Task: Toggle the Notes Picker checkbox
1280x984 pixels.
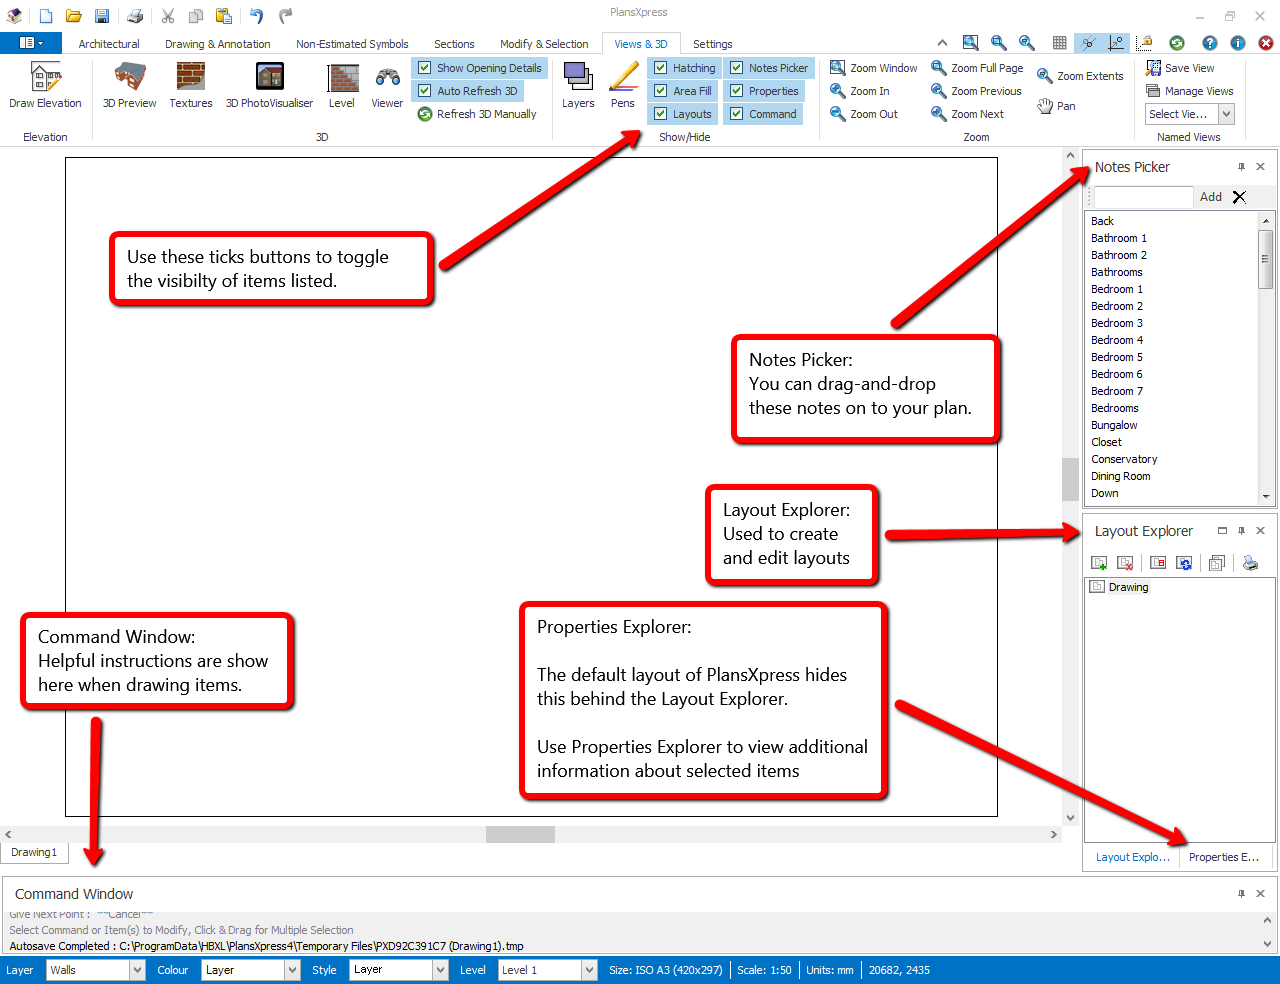Action: tap(737, 68)
